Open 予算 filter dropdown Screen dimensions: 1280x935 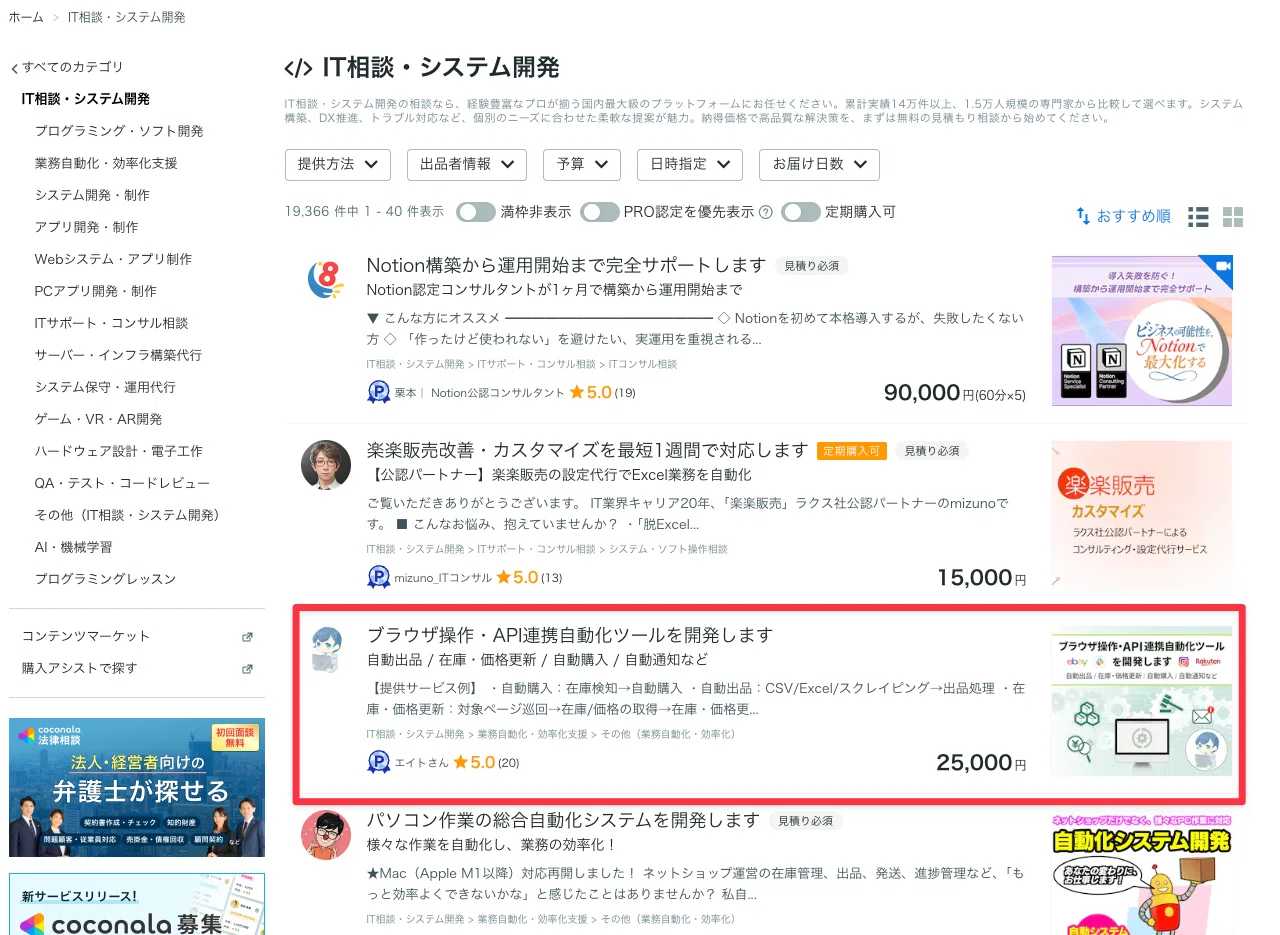pyautogui.click(x=582, y=164)
